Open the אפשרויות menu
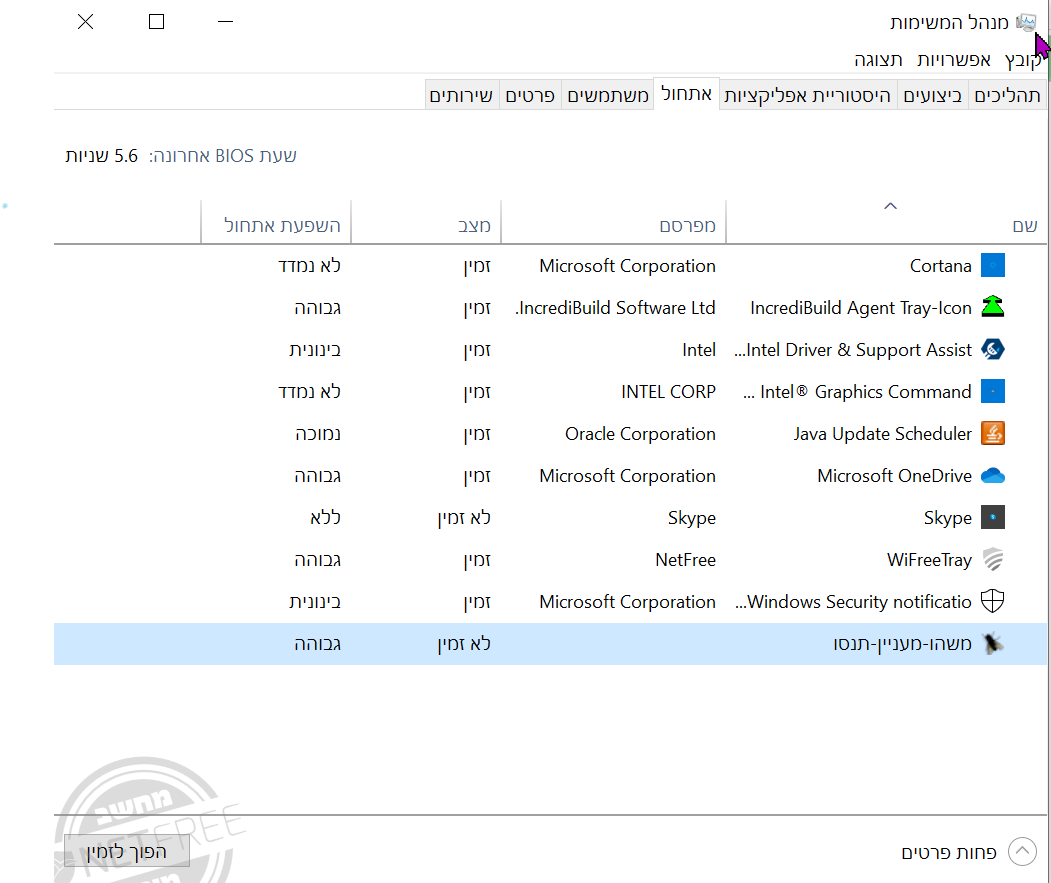Viewport: 1051px width, 883px height. click(x=954, y=60)
